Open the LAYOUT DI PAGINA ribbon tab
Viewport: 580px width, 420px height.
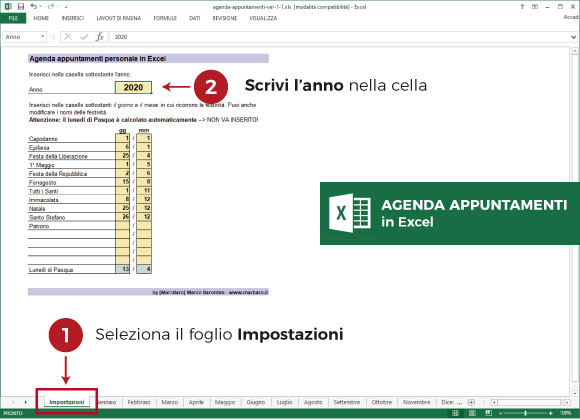(119, 18)
